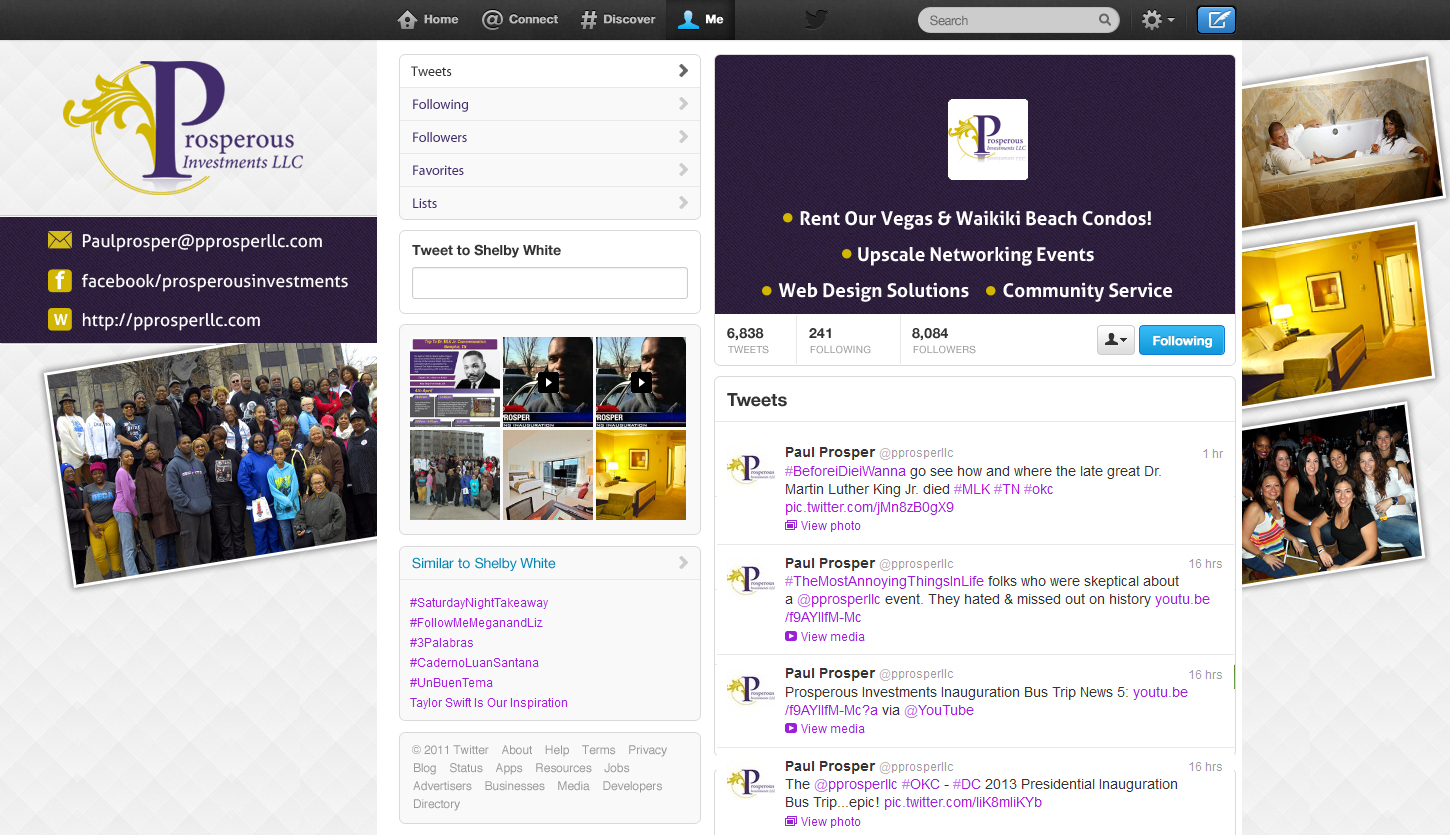Toggle the Following button off
Screen dimensions: 1450x835
[1181, 341]
